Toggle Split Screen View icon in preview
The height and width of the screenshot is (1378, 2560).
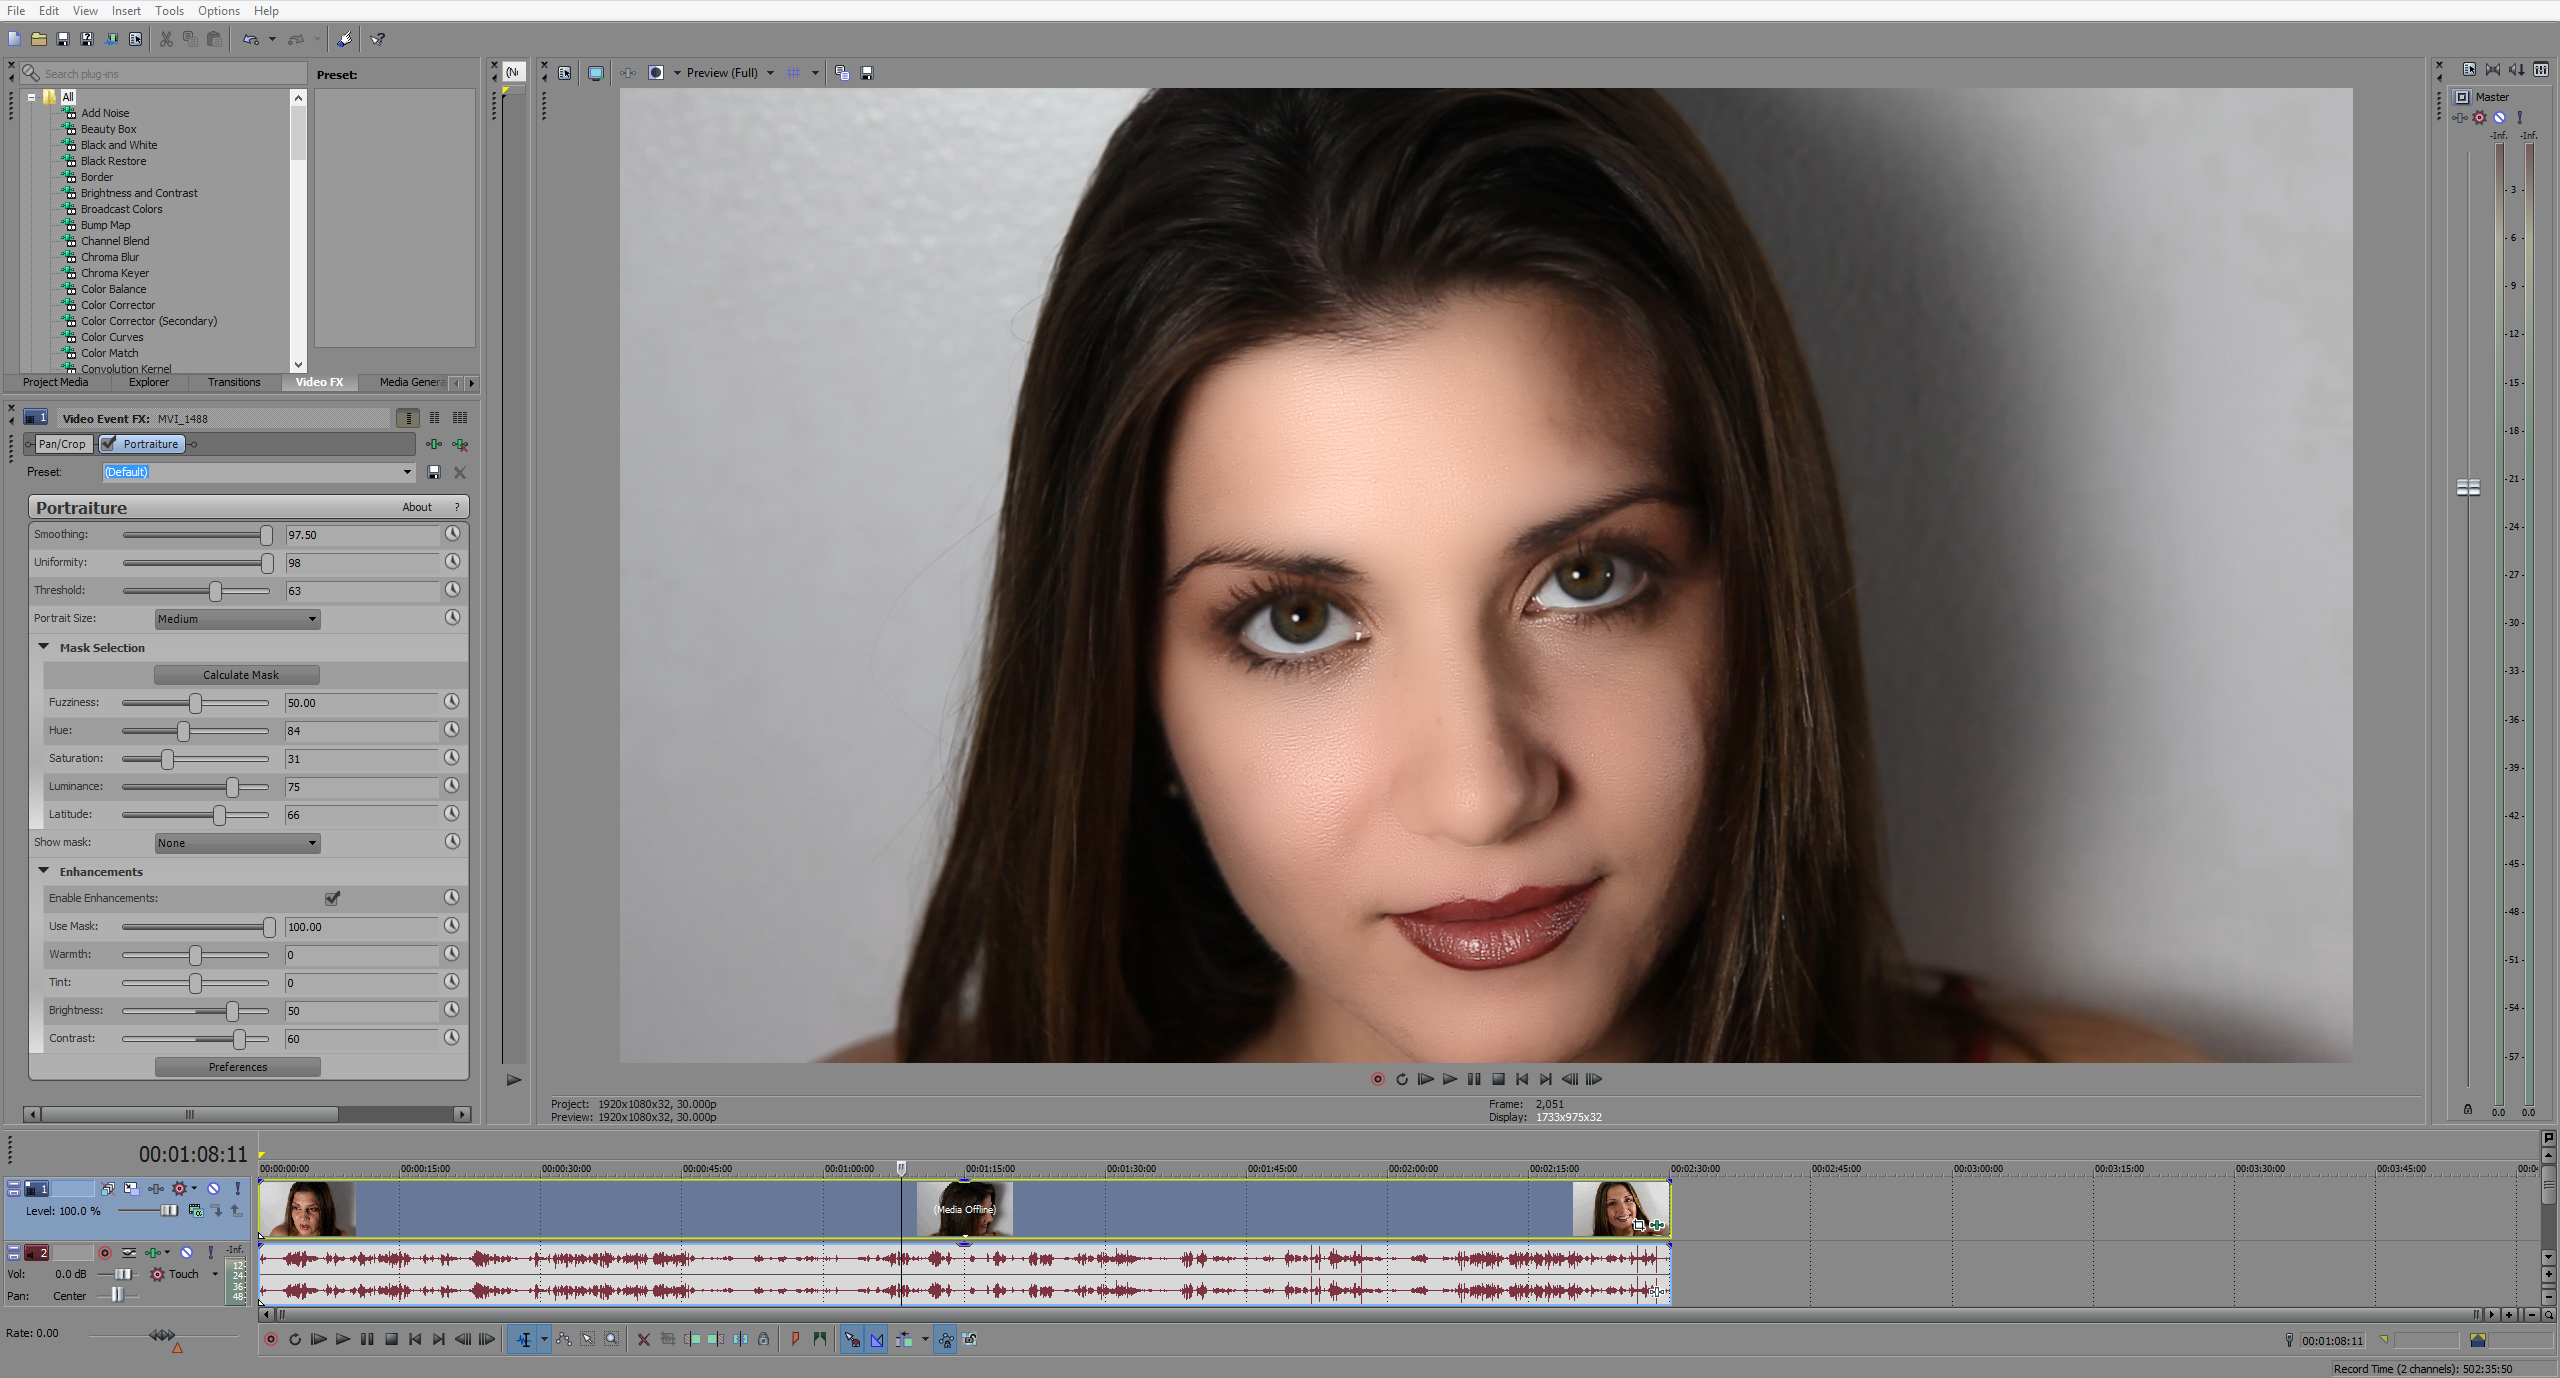[x=656, y=73]
